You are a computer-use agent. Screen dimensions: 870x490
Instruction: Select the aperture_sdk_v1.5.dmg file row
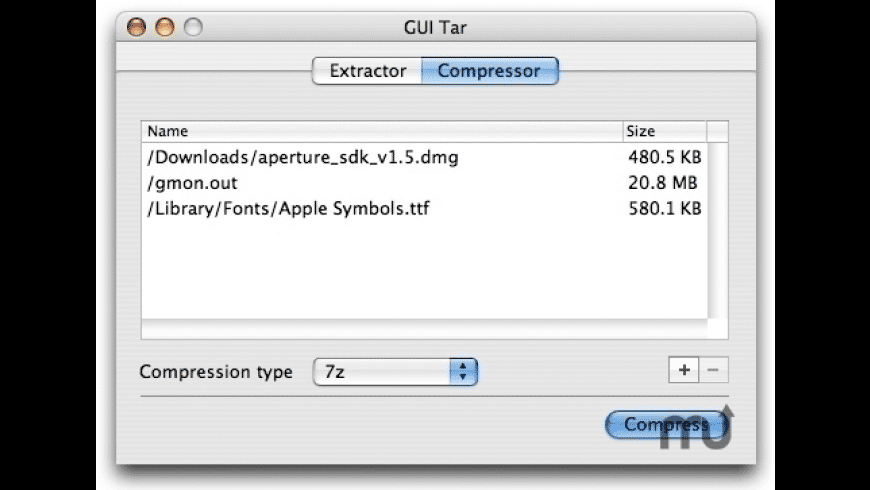point(304,158)
